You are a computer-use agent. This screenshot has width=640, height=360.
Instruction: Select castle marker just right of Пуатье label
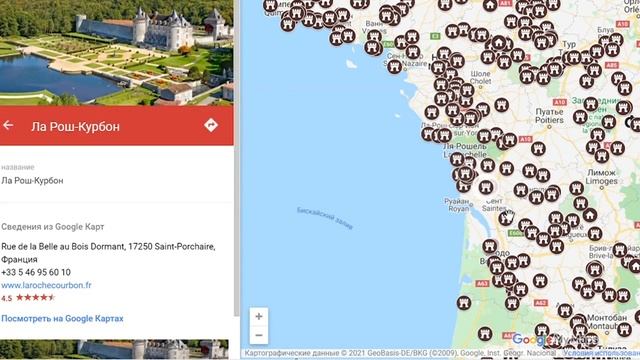[x=580, y=117]
